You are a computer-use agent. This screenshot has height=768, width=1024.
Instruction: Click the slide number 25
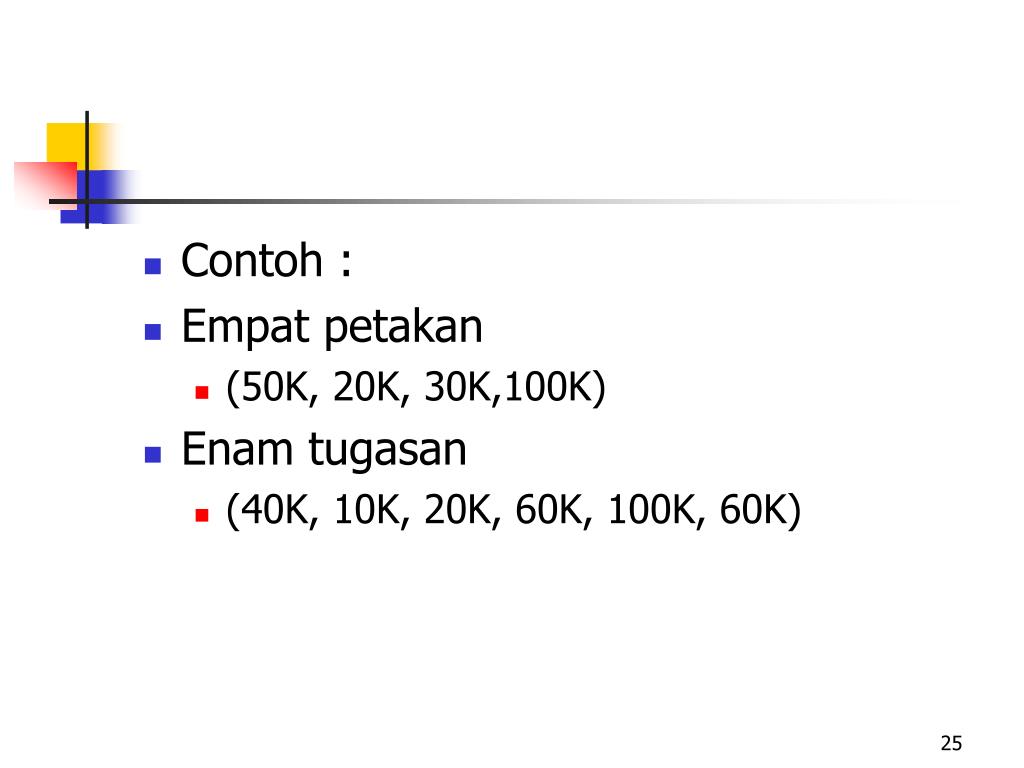[952, 743]
